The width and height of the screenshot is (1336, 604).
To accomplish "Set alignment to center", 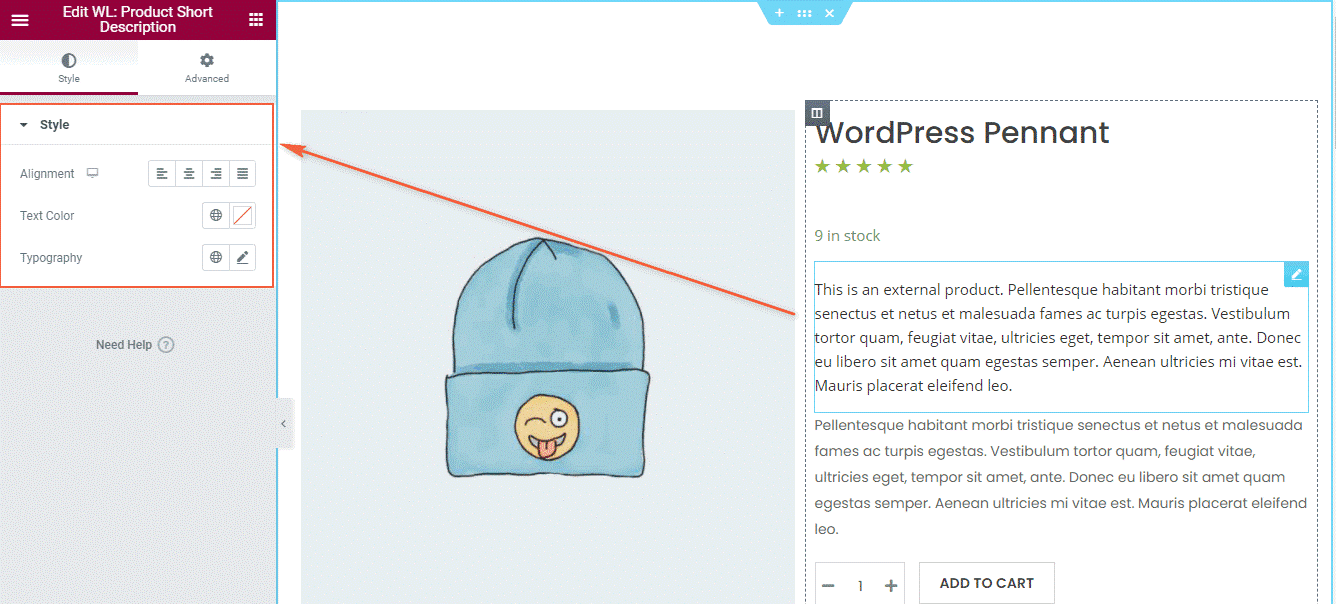I will click(189, 174).
